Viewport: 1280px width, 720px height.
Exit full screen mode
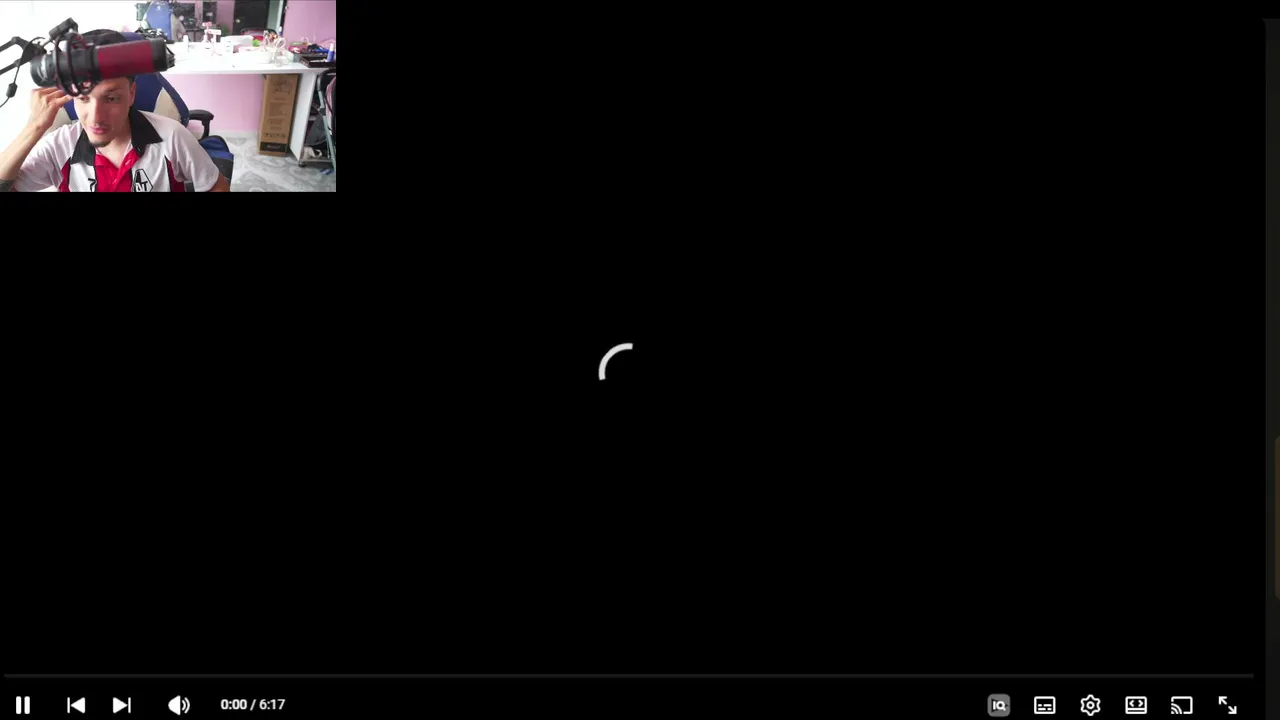tap(1227, 705)
